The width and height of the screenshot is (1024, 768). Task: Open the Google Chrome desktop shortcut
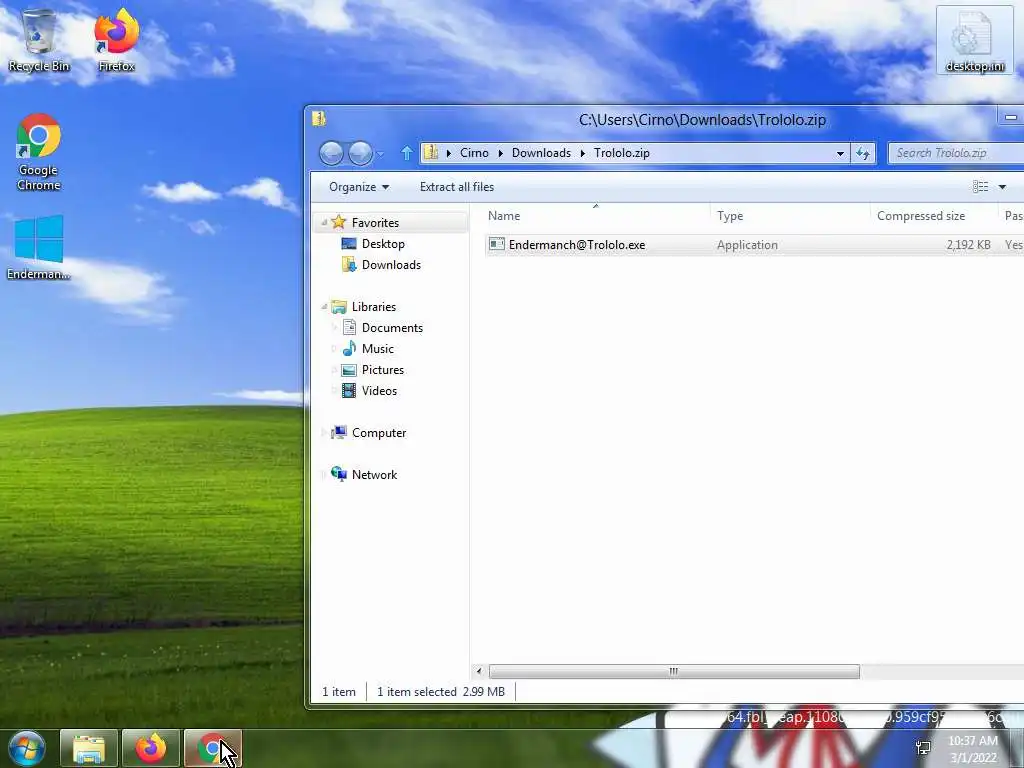pos(39,152)
